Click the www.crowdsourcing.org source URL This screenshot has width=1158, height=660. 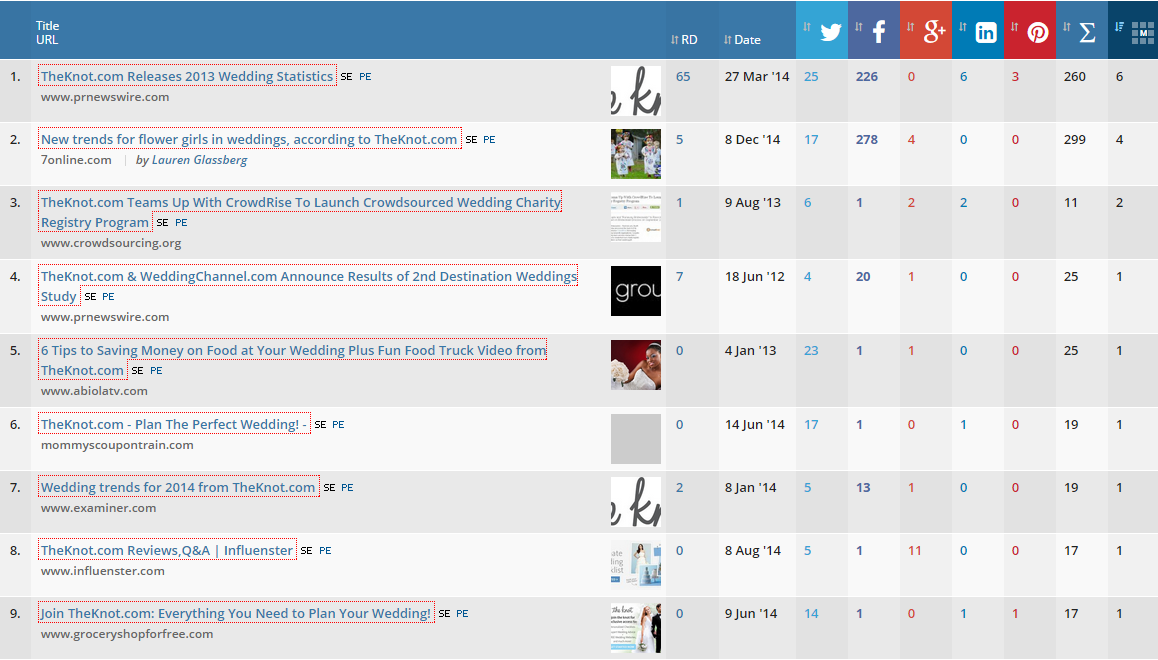point(111,243)
